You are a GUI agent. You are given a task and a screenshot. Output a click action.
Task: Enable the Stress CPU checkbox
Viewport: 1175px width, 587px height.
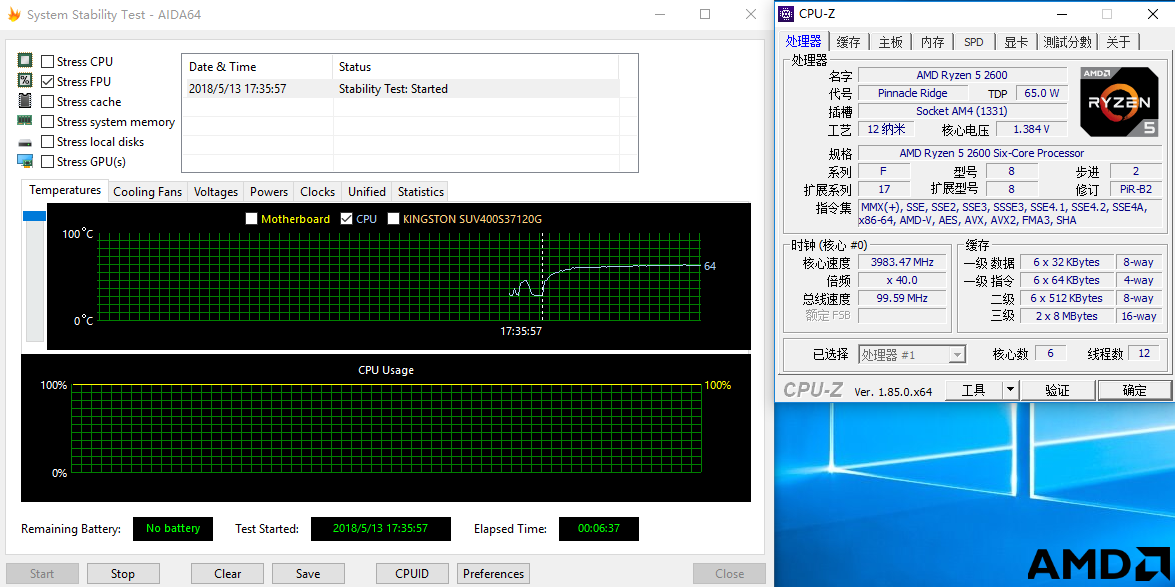47,61
